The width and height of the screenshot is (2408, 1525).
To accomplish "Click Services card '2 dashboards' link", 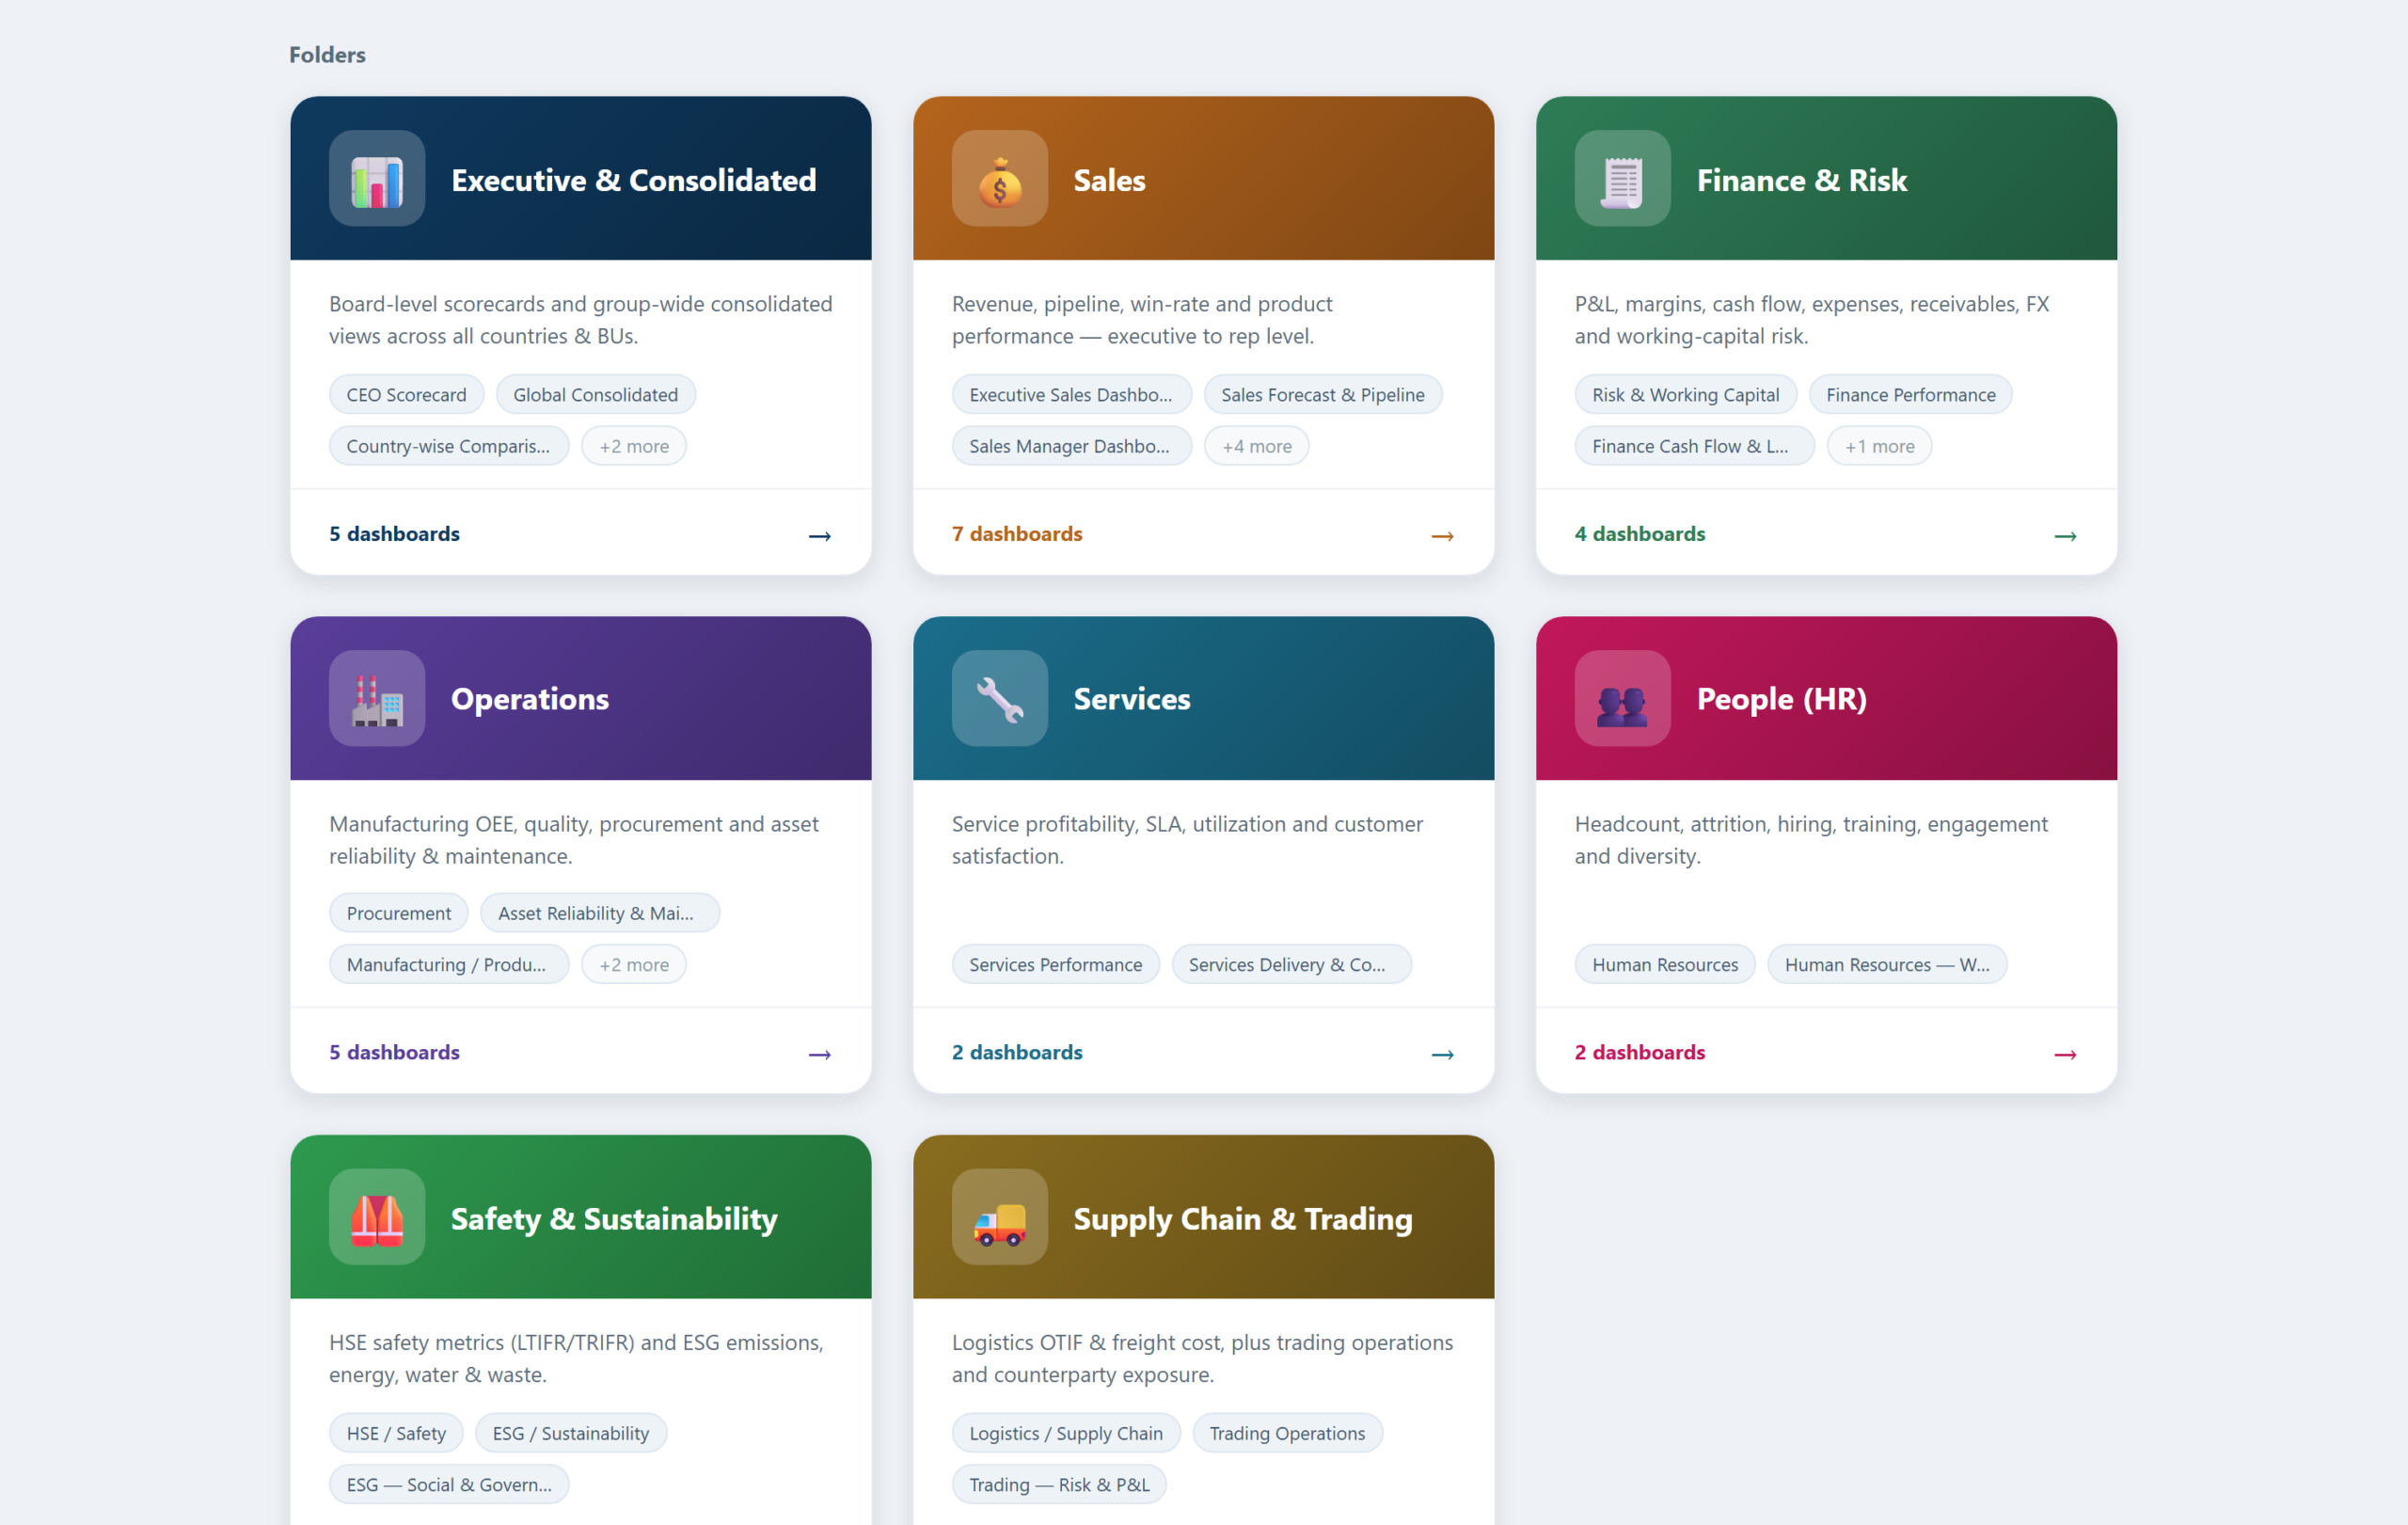I will point(1017,1052).
